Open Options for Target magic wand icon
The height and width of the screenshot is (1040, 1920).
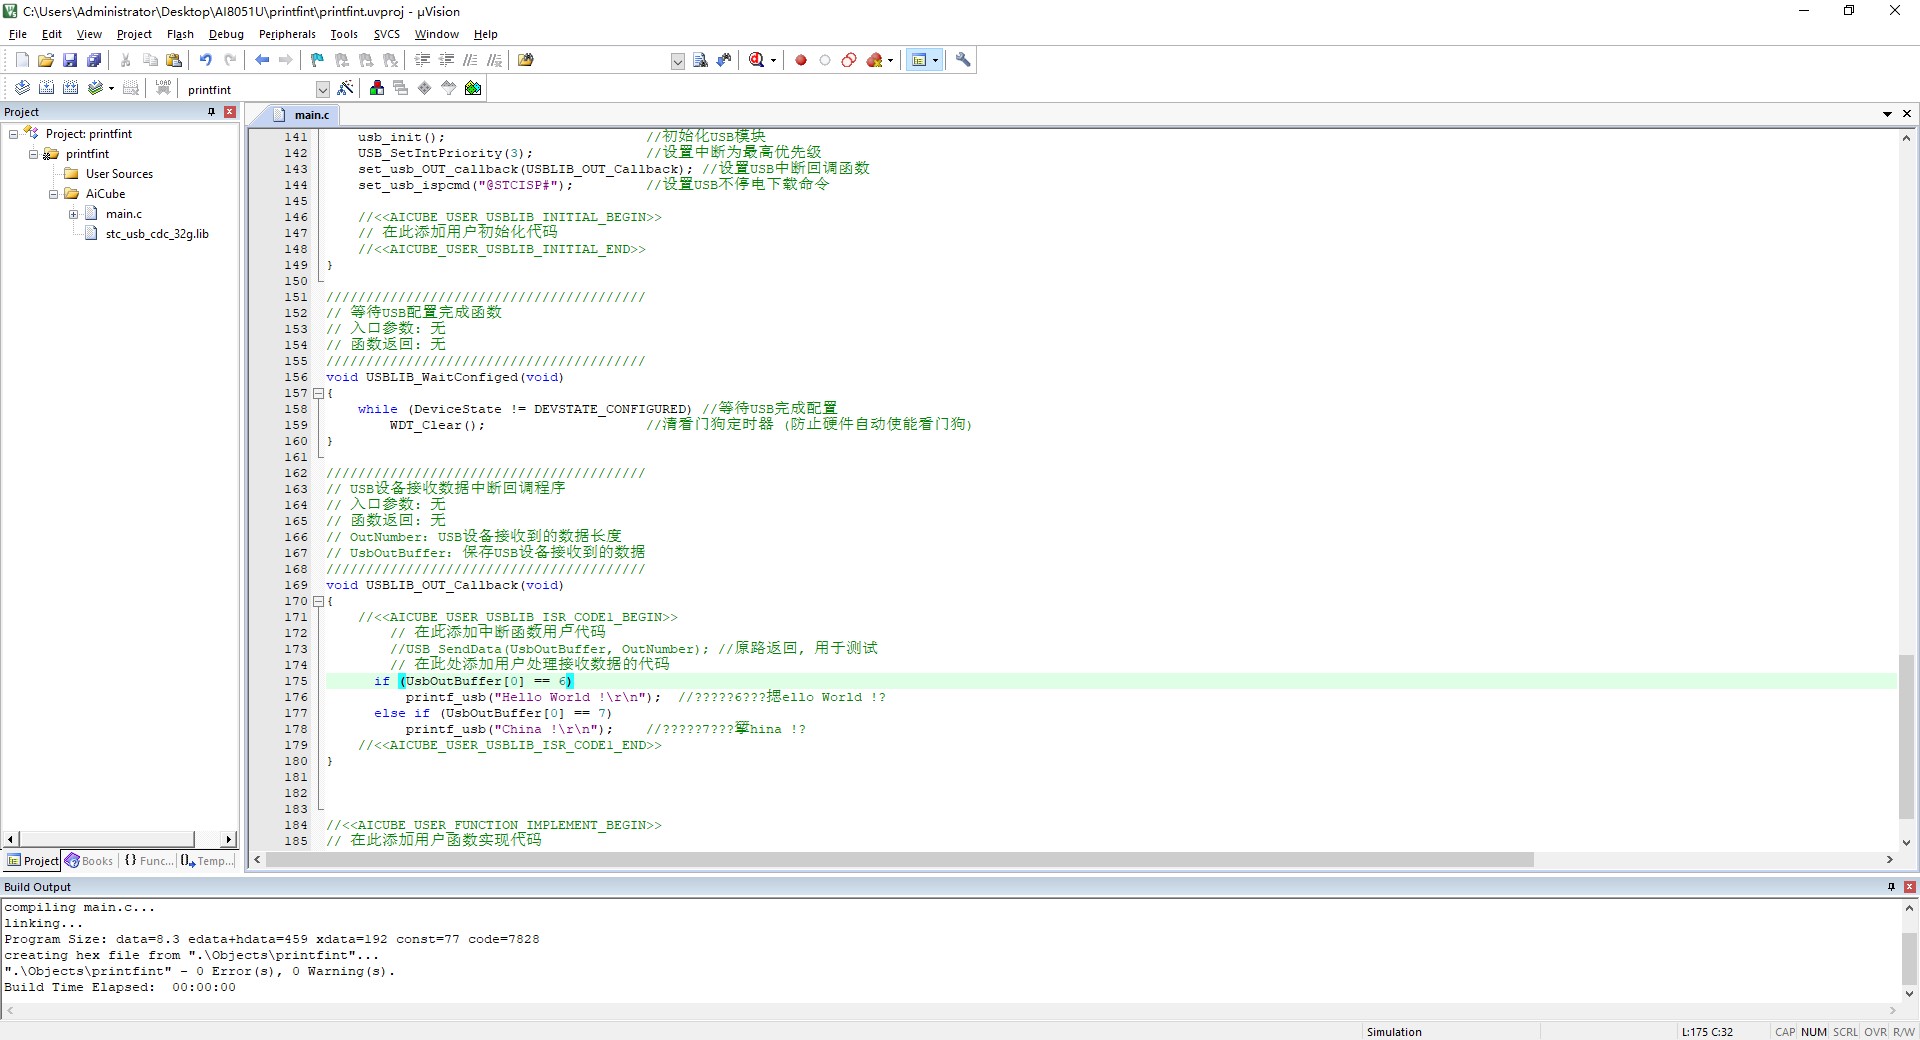point(346,88)
